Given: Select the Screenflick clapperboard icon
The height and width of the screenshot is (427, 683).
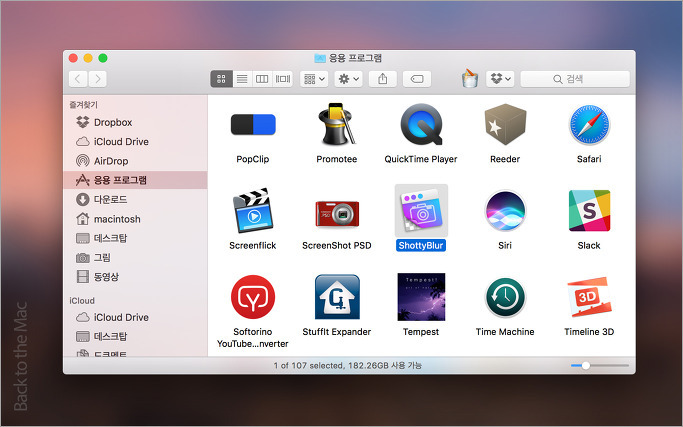Looking at the screenshot, I should 253,210.
